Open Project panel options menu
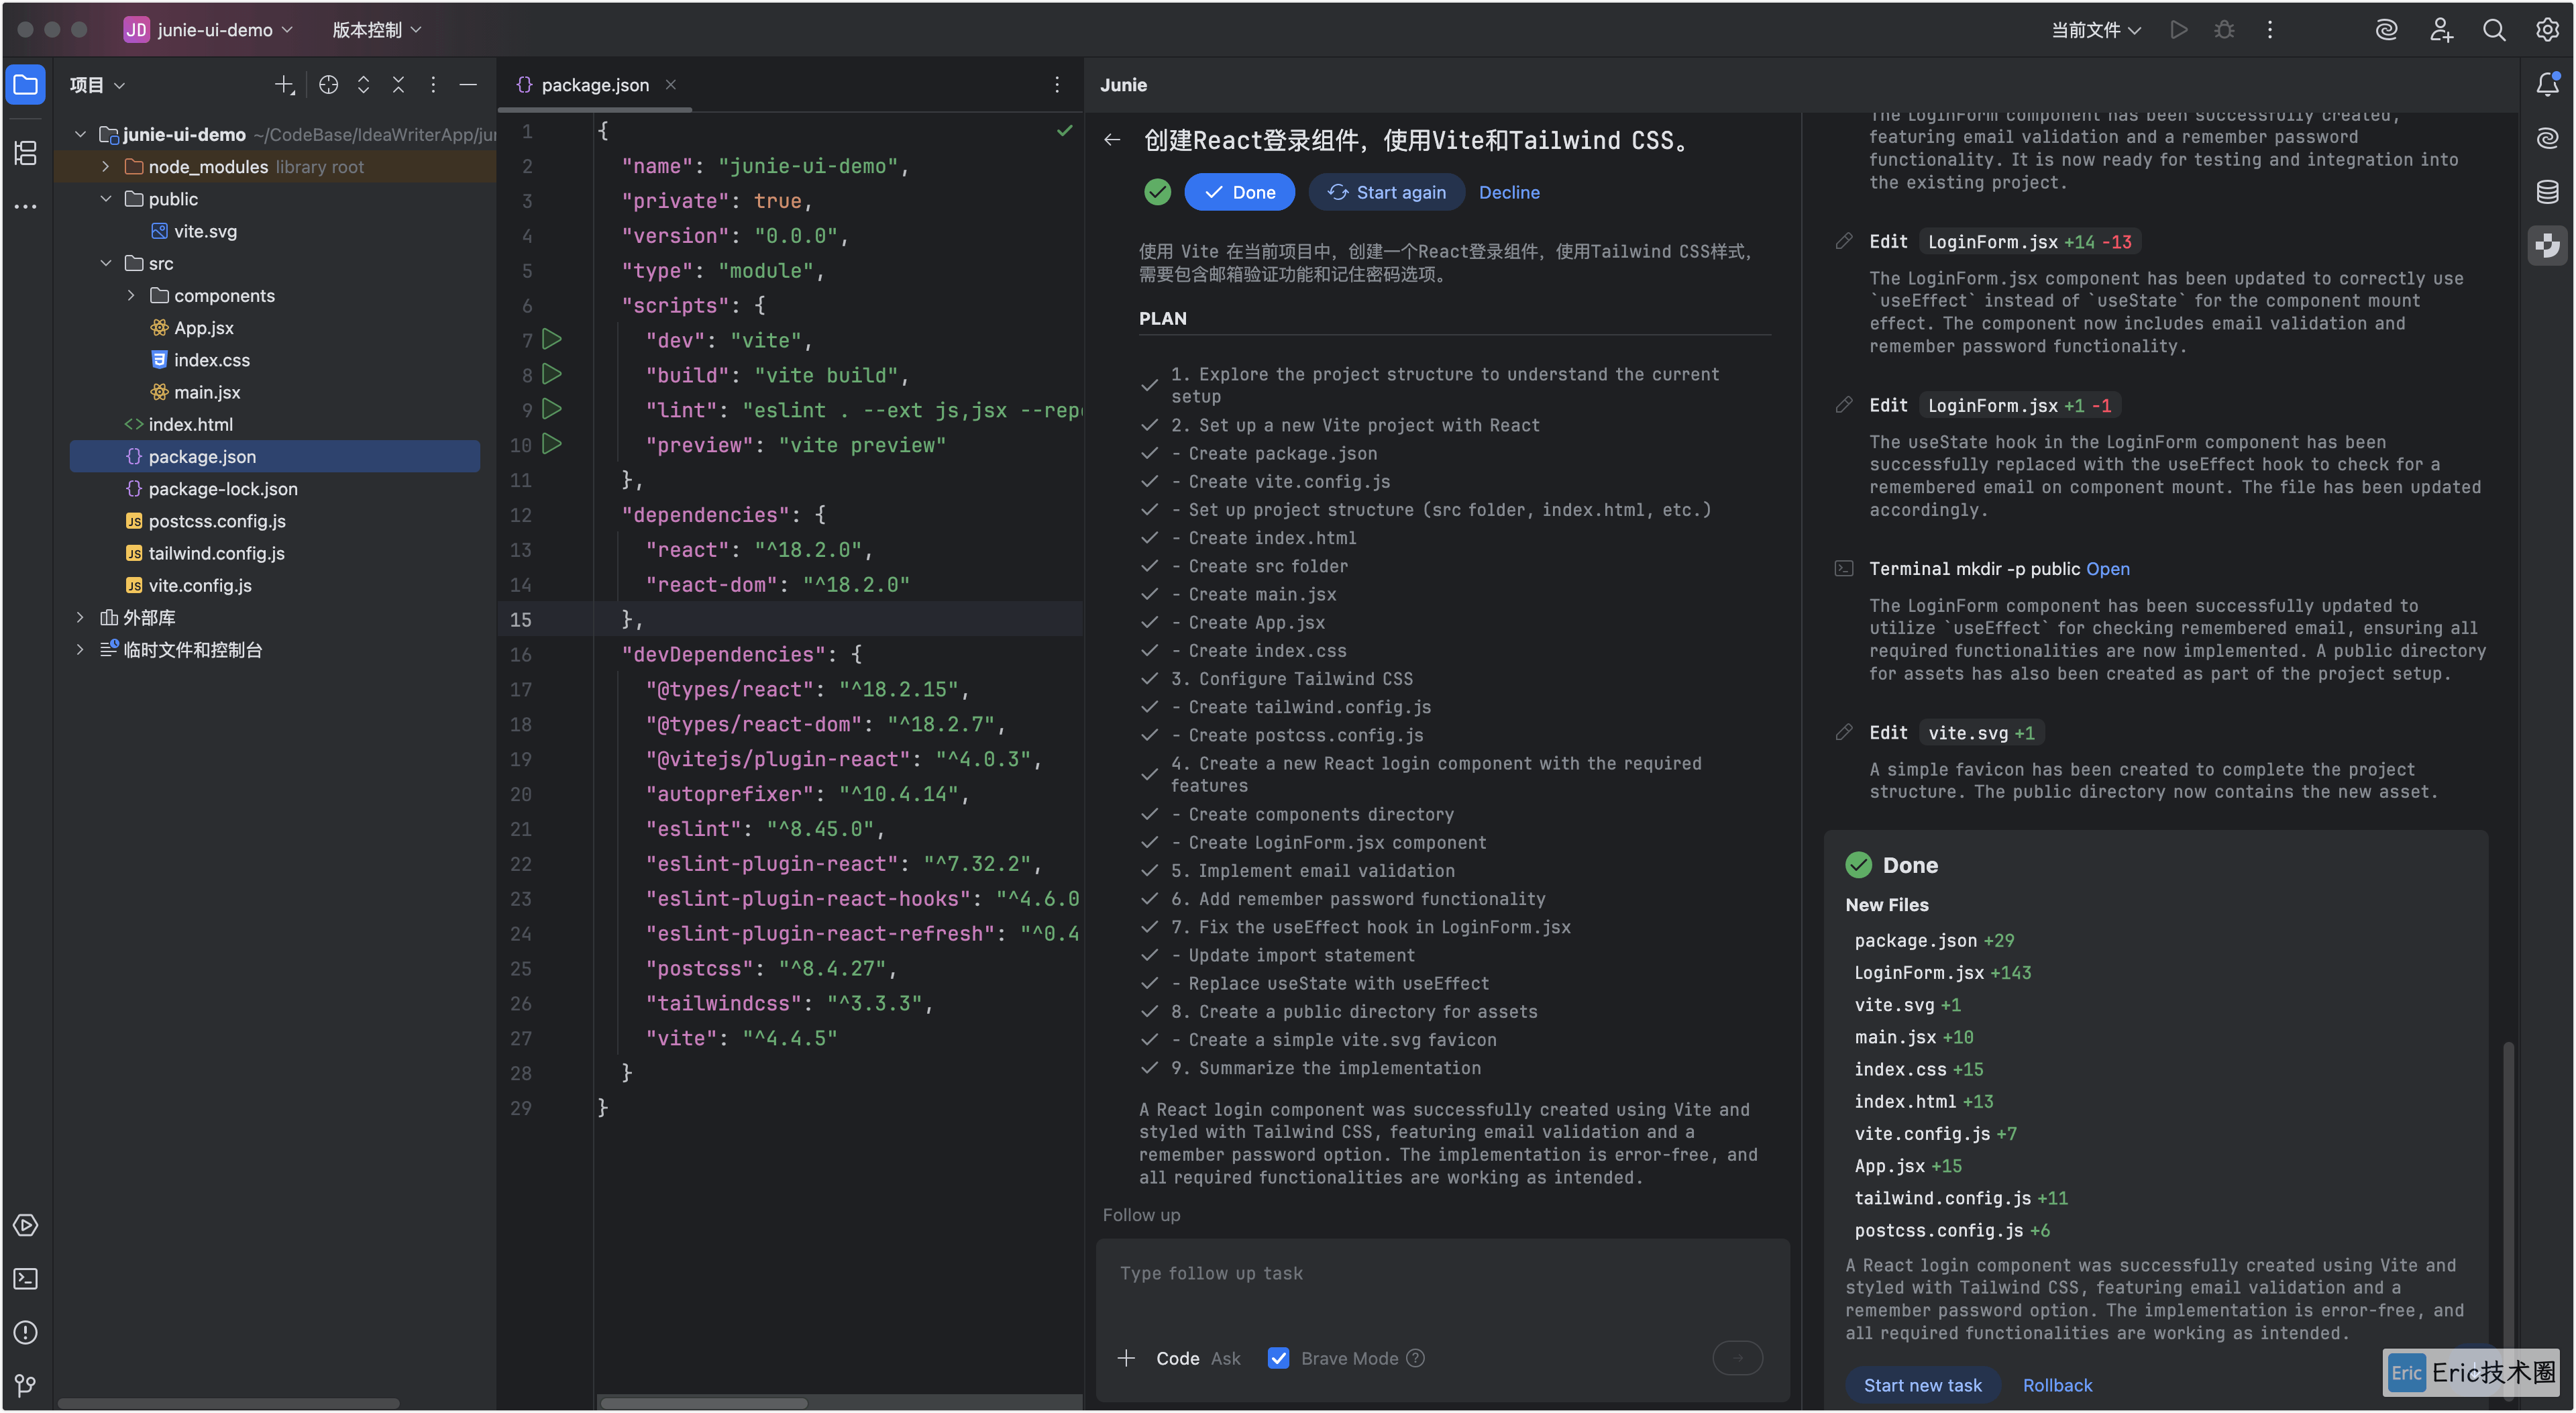Viewport: 2576px width, 1413px height. pyautogui.click(x=433, y=86)
